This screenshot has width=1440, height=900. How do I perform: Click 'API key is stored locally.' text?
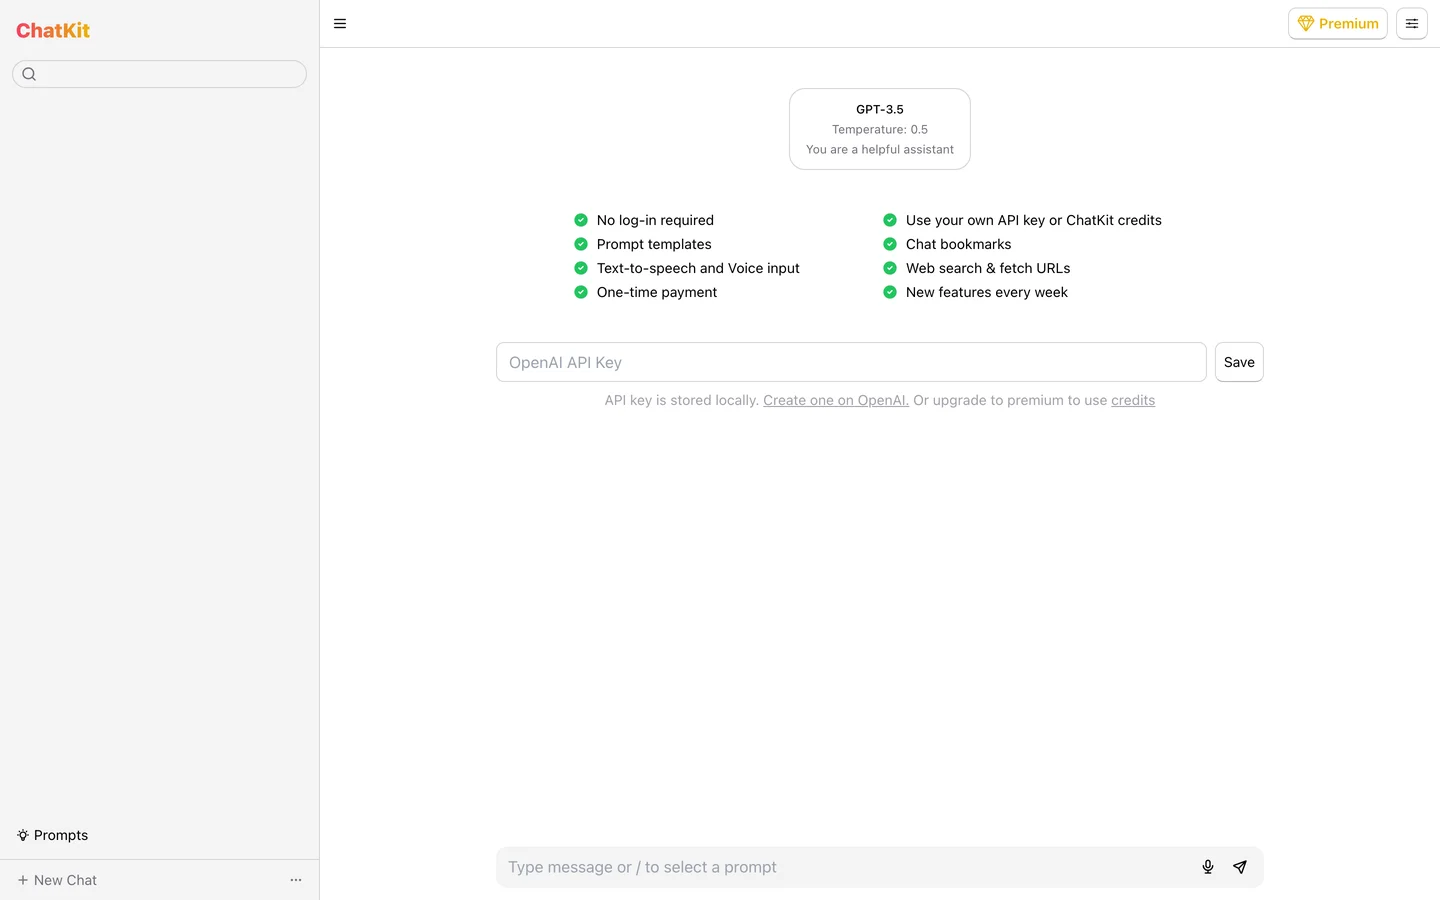coord(682,400)
